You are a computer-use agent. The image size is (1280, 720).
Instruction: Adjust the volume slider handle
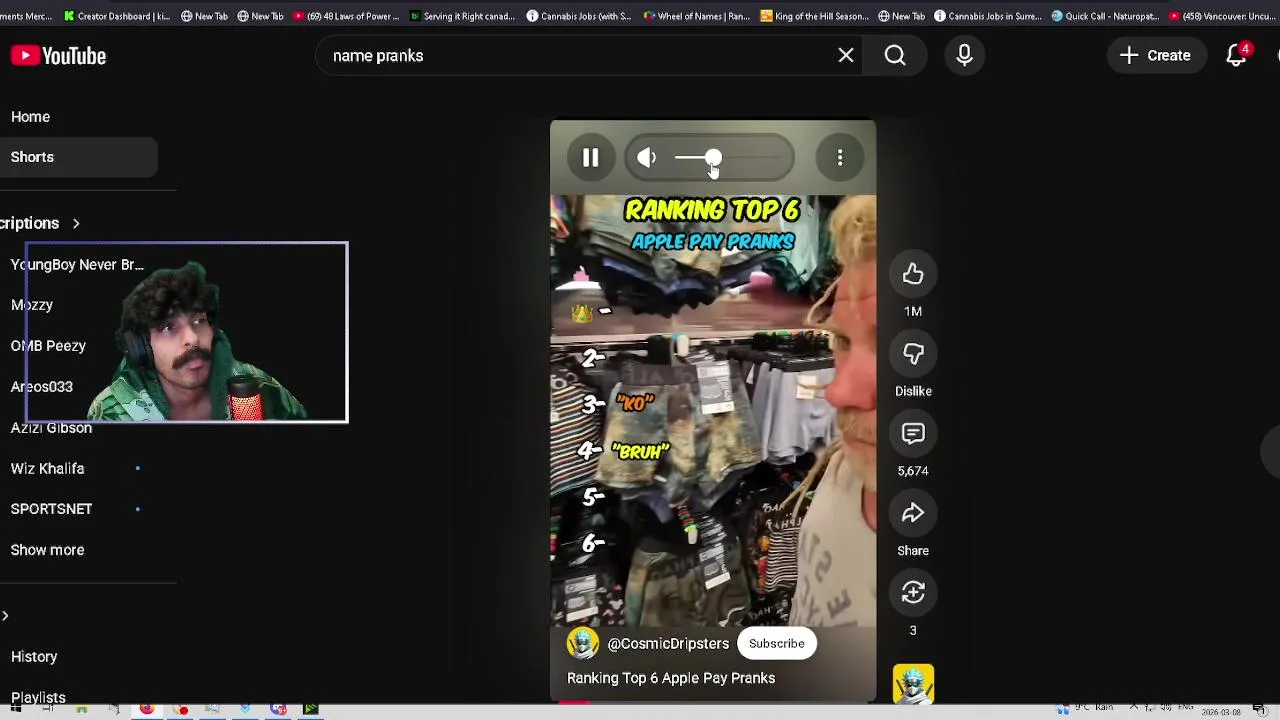click(713, 158)
